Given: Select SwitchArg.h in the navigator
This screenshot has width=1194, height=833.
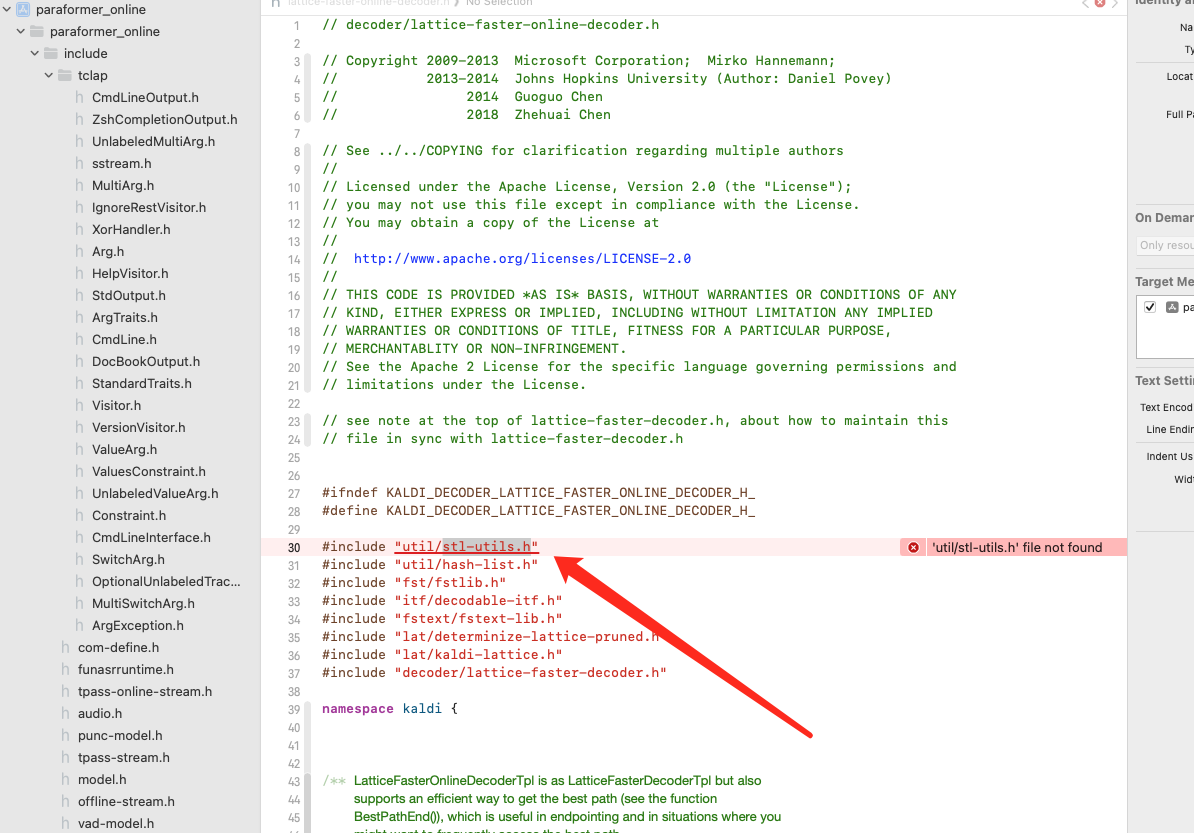Looking at the screenshot, I should (128, 560).
